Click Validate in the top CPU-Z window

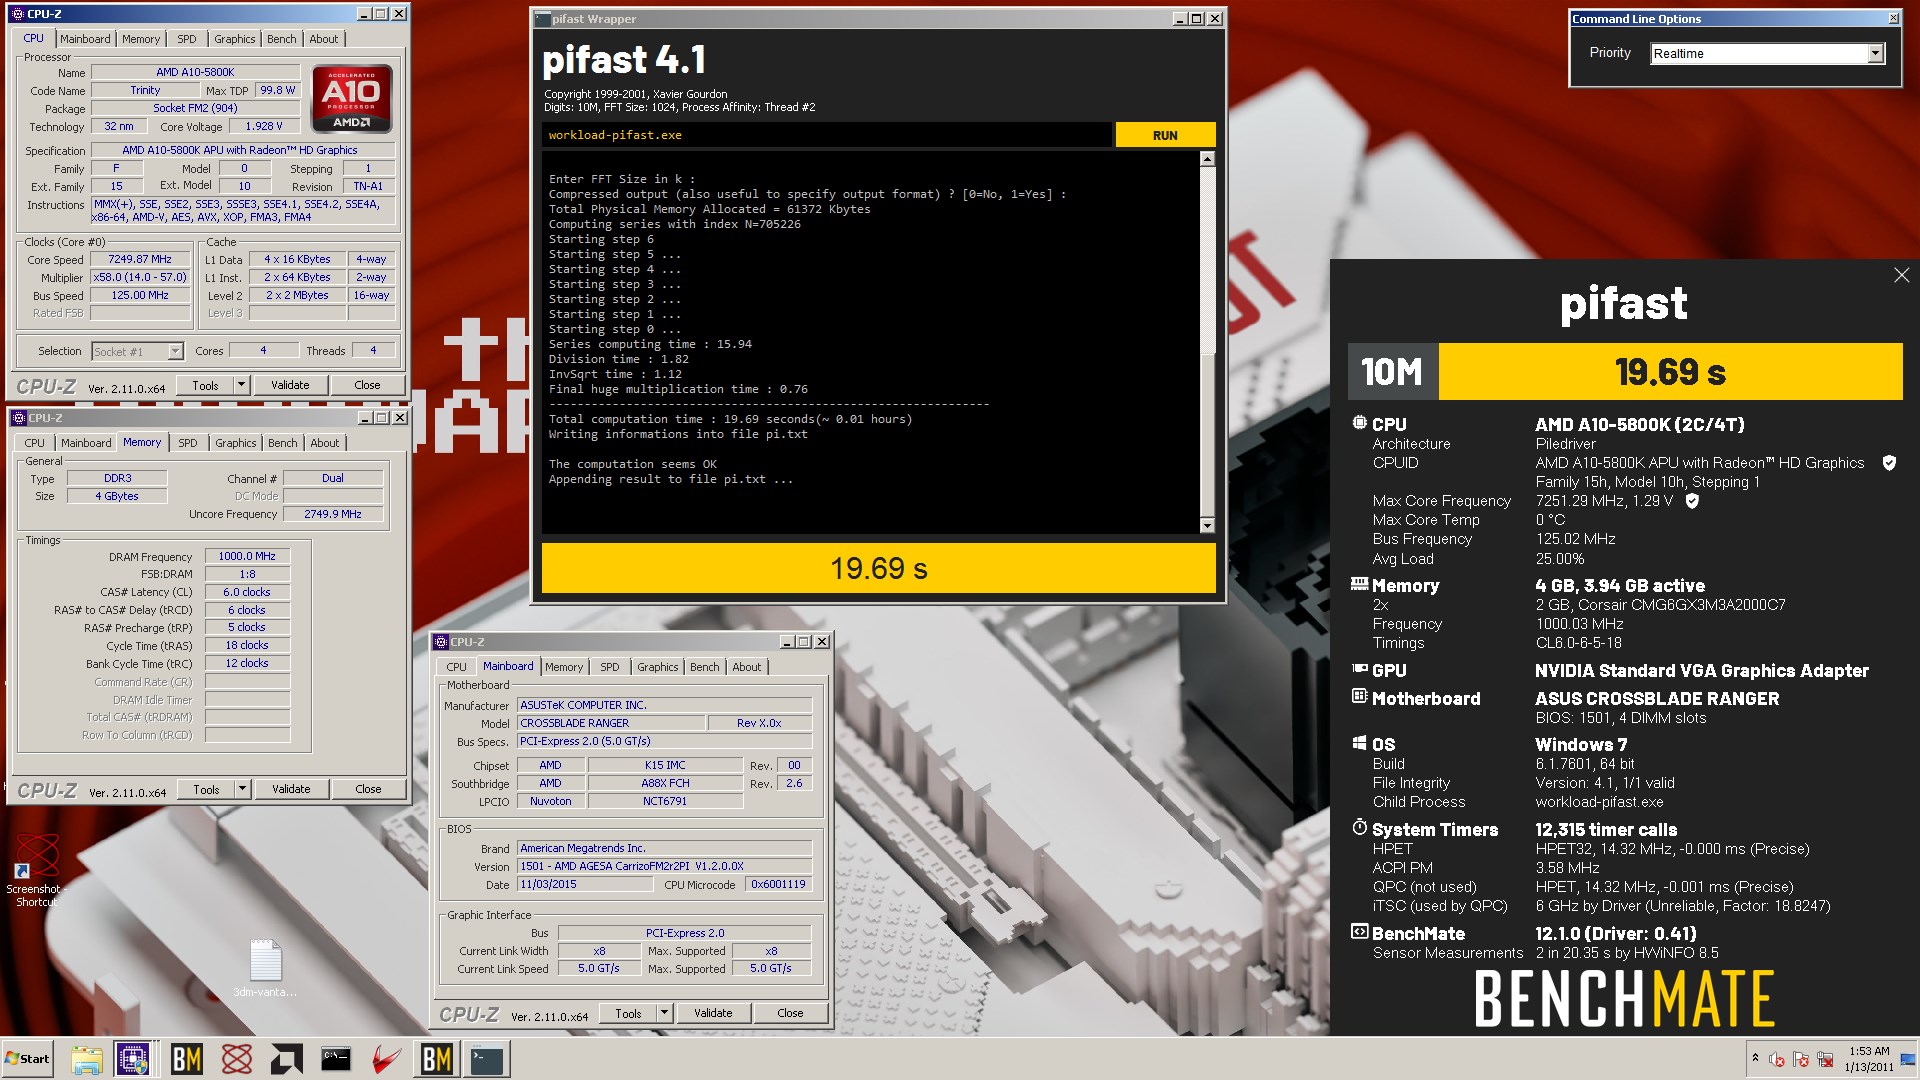290,385
